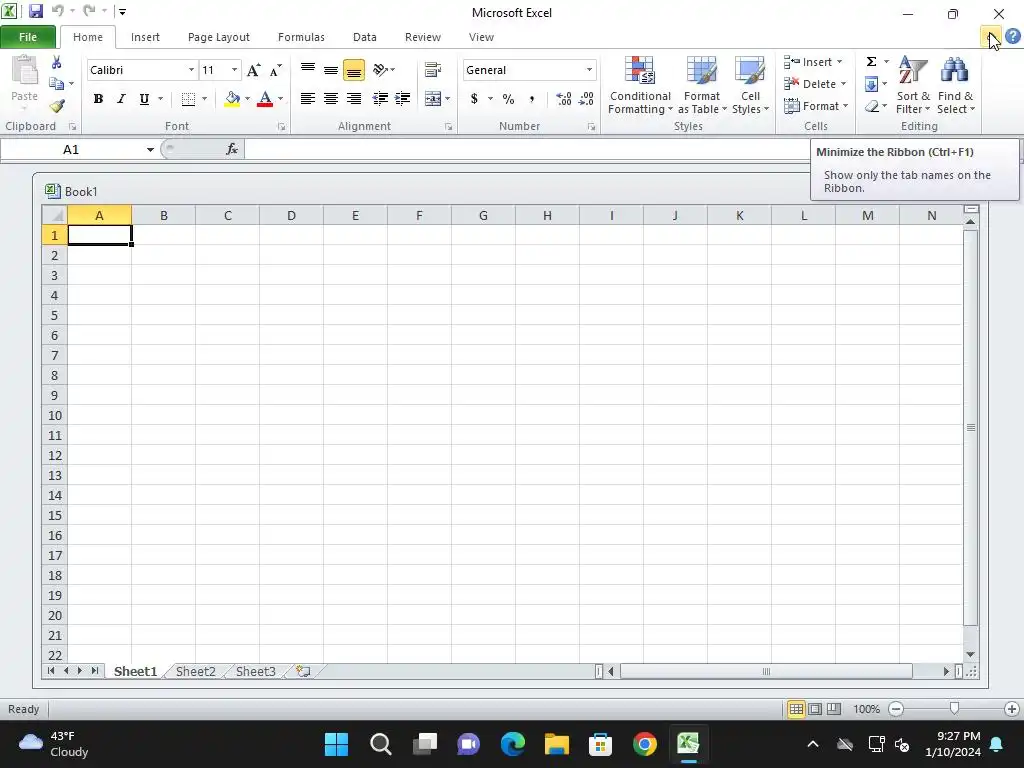Click the Cut scissors icon
Viewport: 1024px width, 768px height.
point(57,63)
